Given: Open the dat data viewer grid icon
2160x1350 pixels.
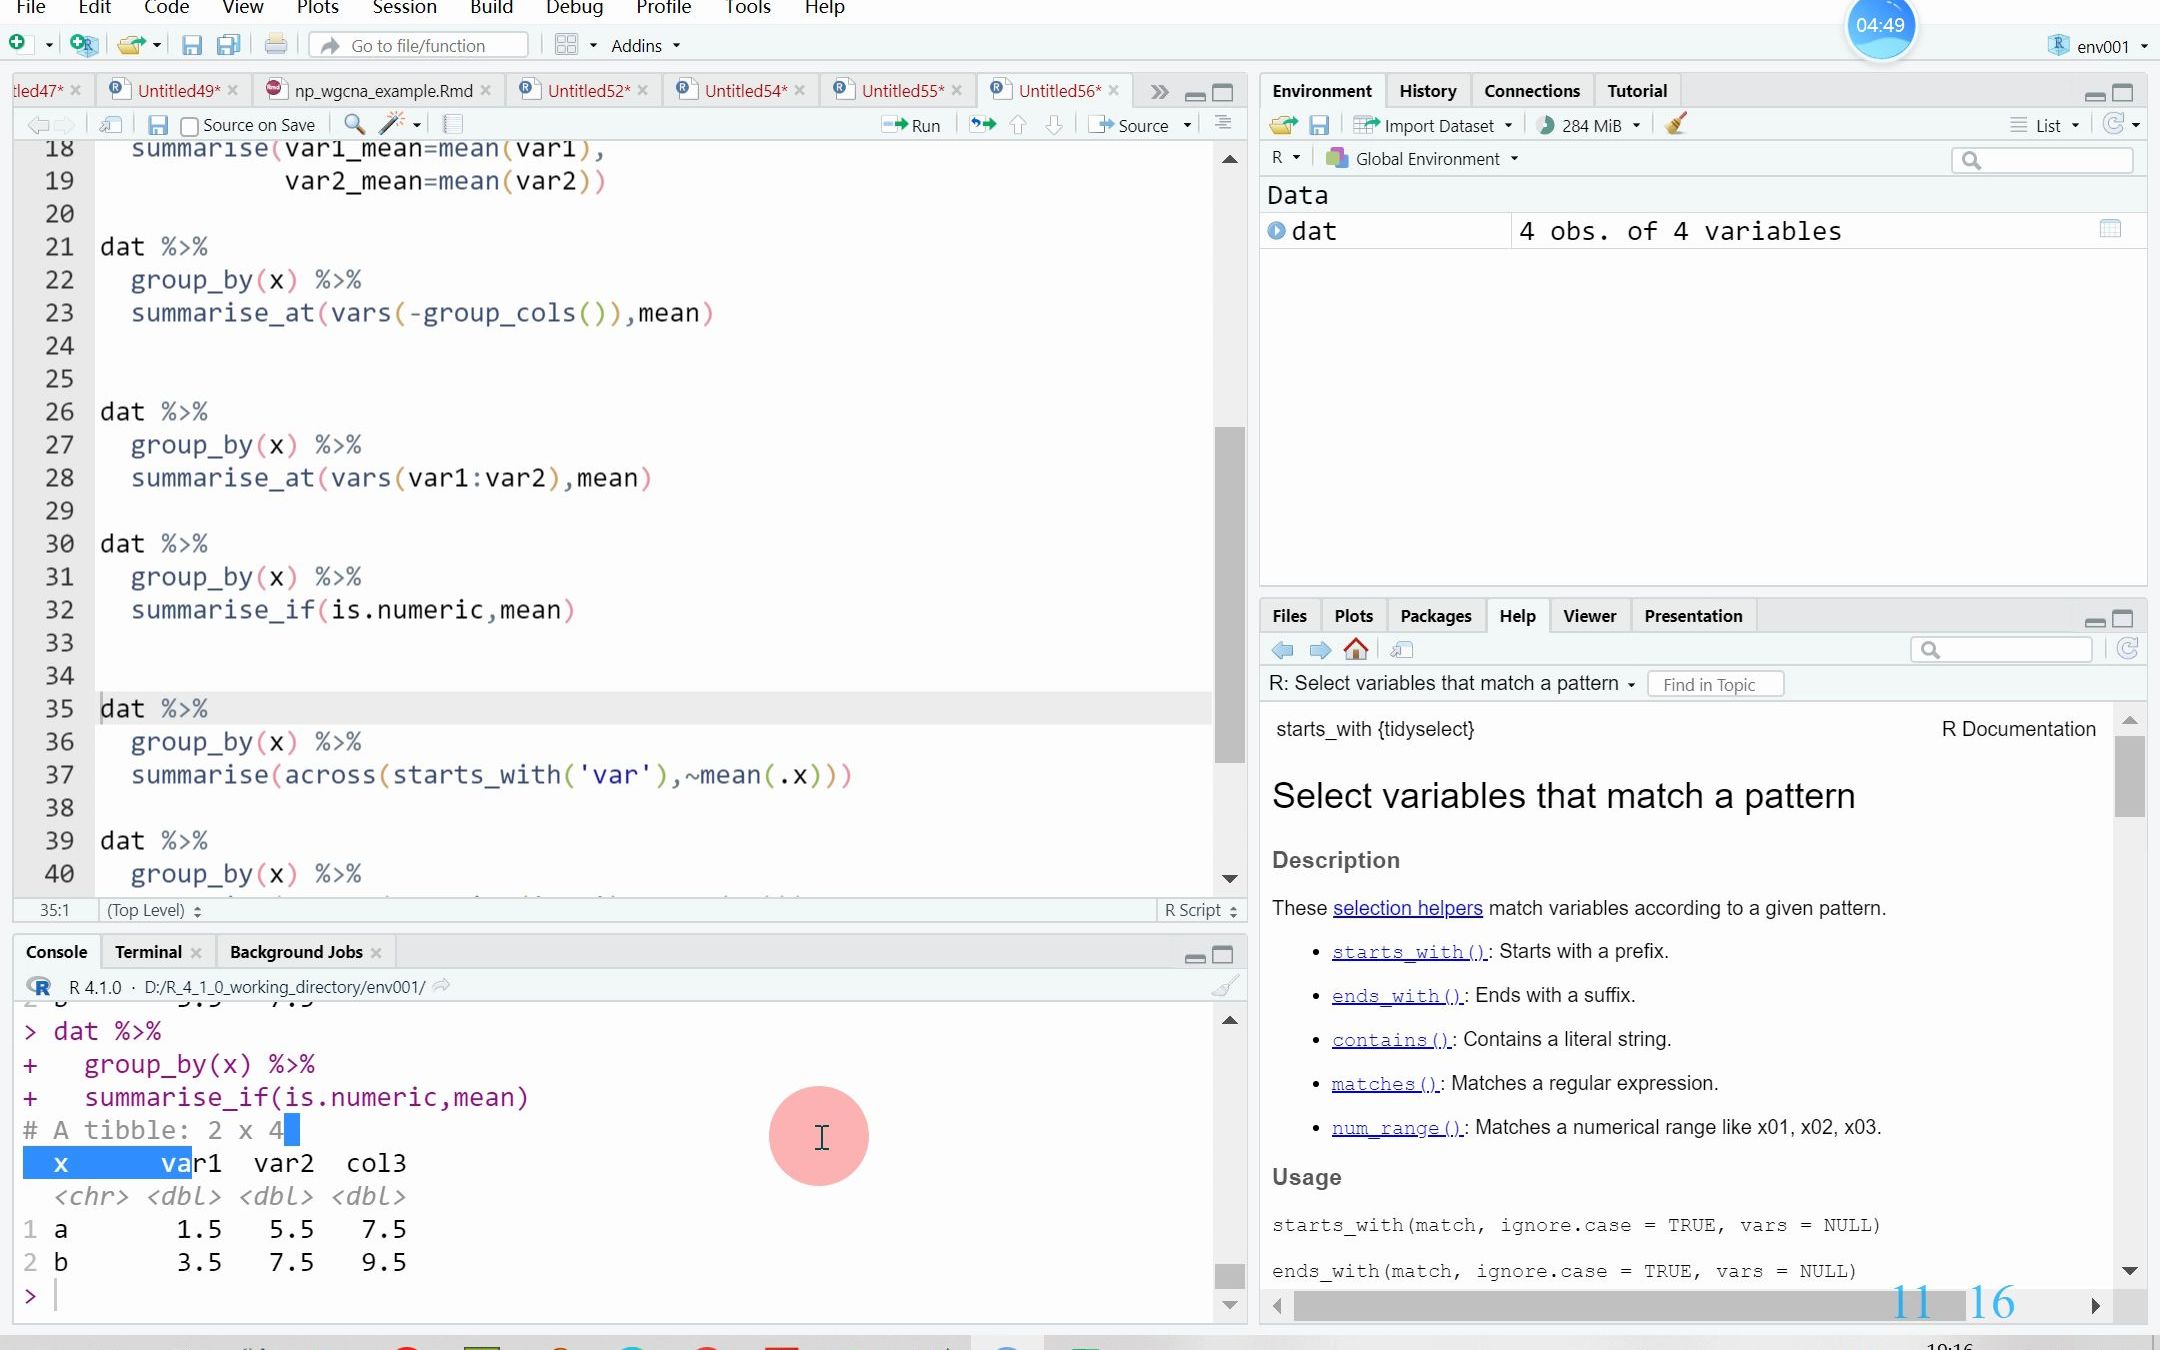Looking at the screenshot, I should (x=2110, y=230).
